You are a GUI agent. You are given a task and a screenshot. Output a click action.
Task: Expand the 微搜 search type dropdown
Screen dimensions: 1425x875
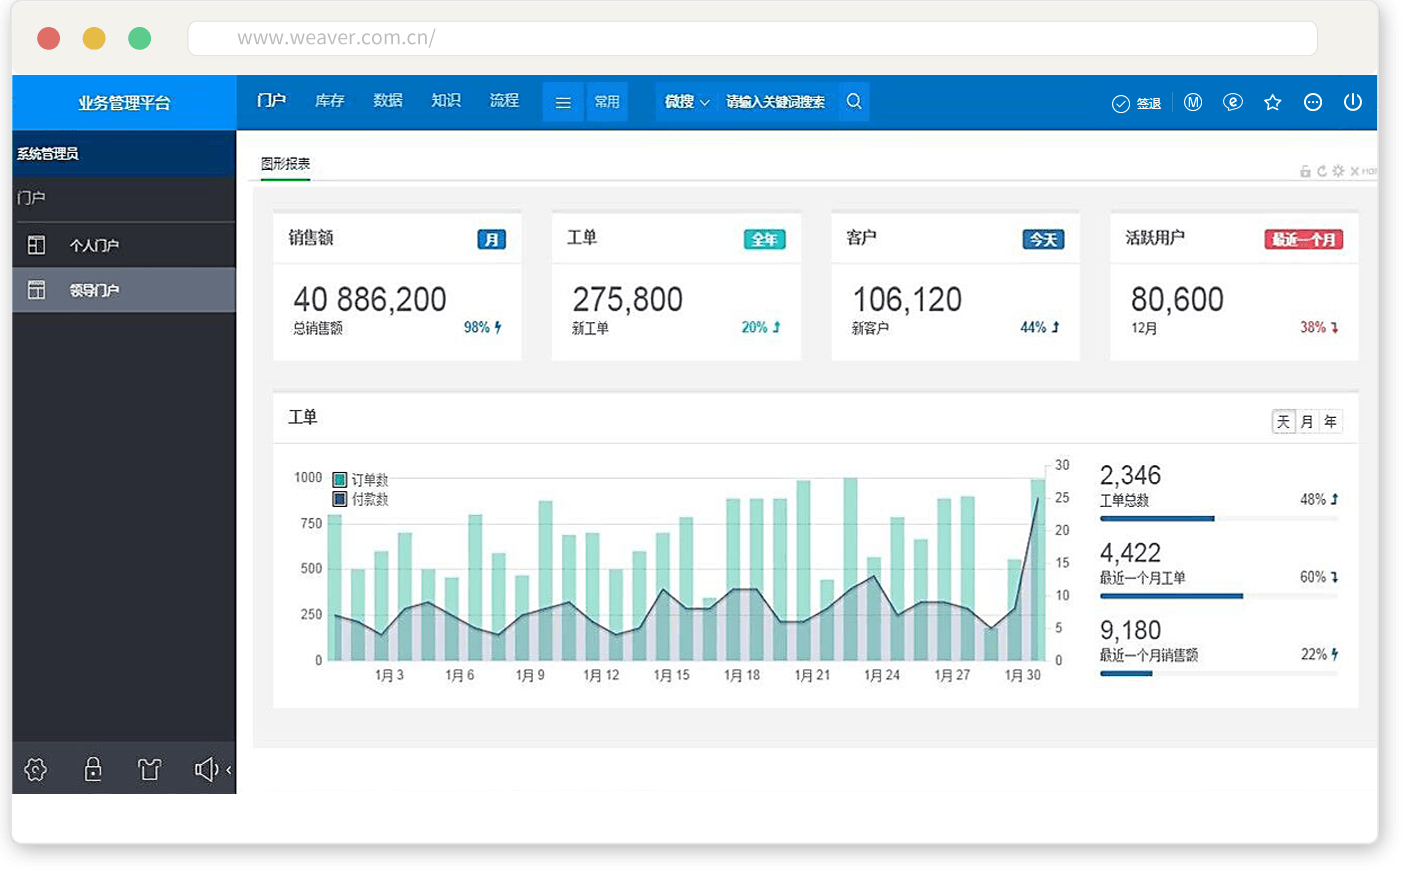coord(686,102)
